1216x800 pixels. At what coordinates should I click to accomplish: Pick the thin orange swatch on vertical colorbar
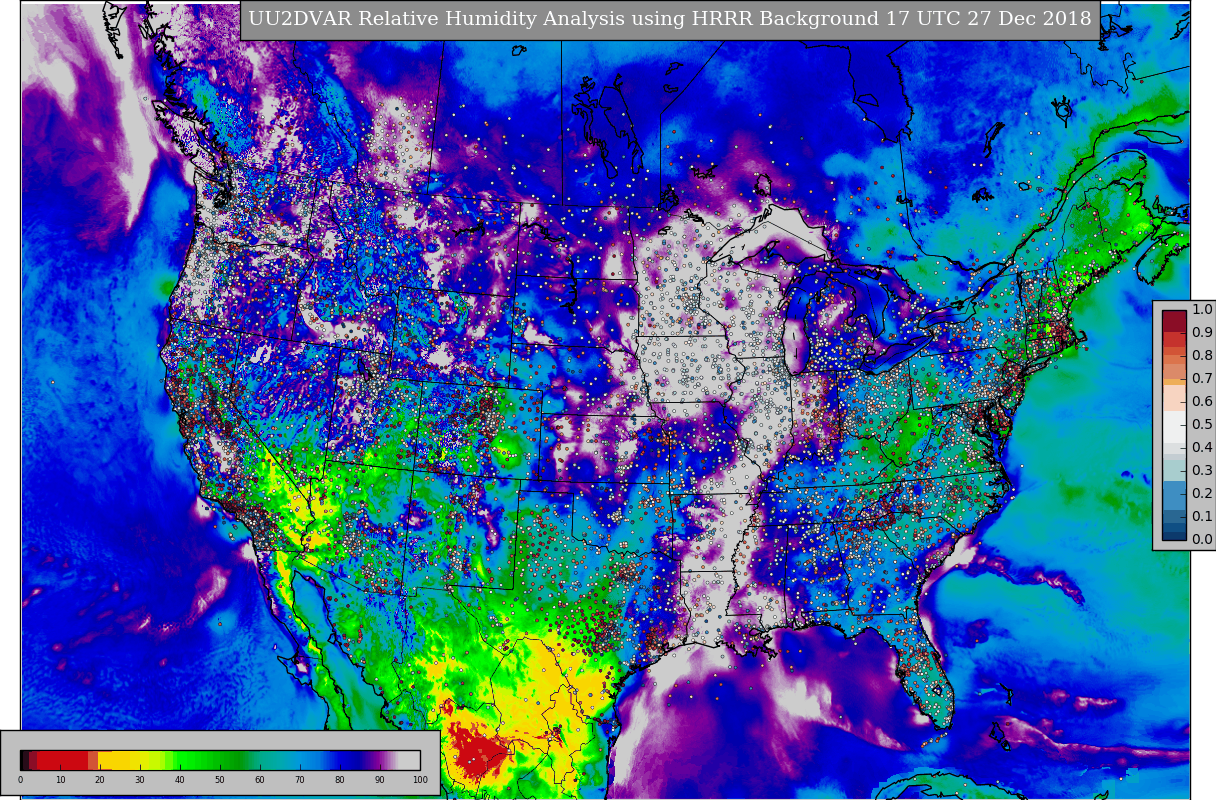click(1174, 382)
